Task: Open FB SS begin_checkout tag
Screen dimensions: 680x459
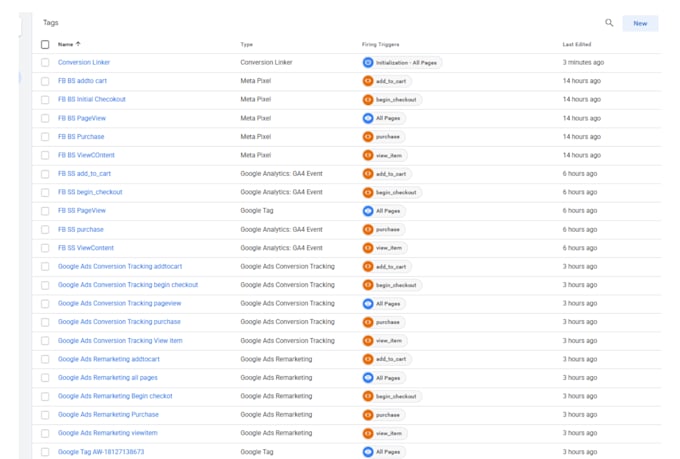Action: coord(90,192)
